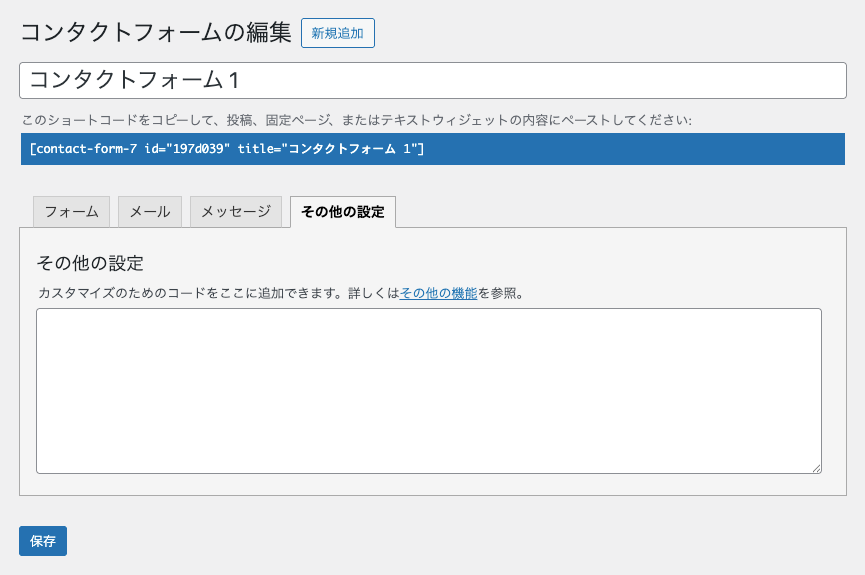Grab the textarea resize handle corner
The height and width of the screenshot is (575, 865).
pos(816,468)
